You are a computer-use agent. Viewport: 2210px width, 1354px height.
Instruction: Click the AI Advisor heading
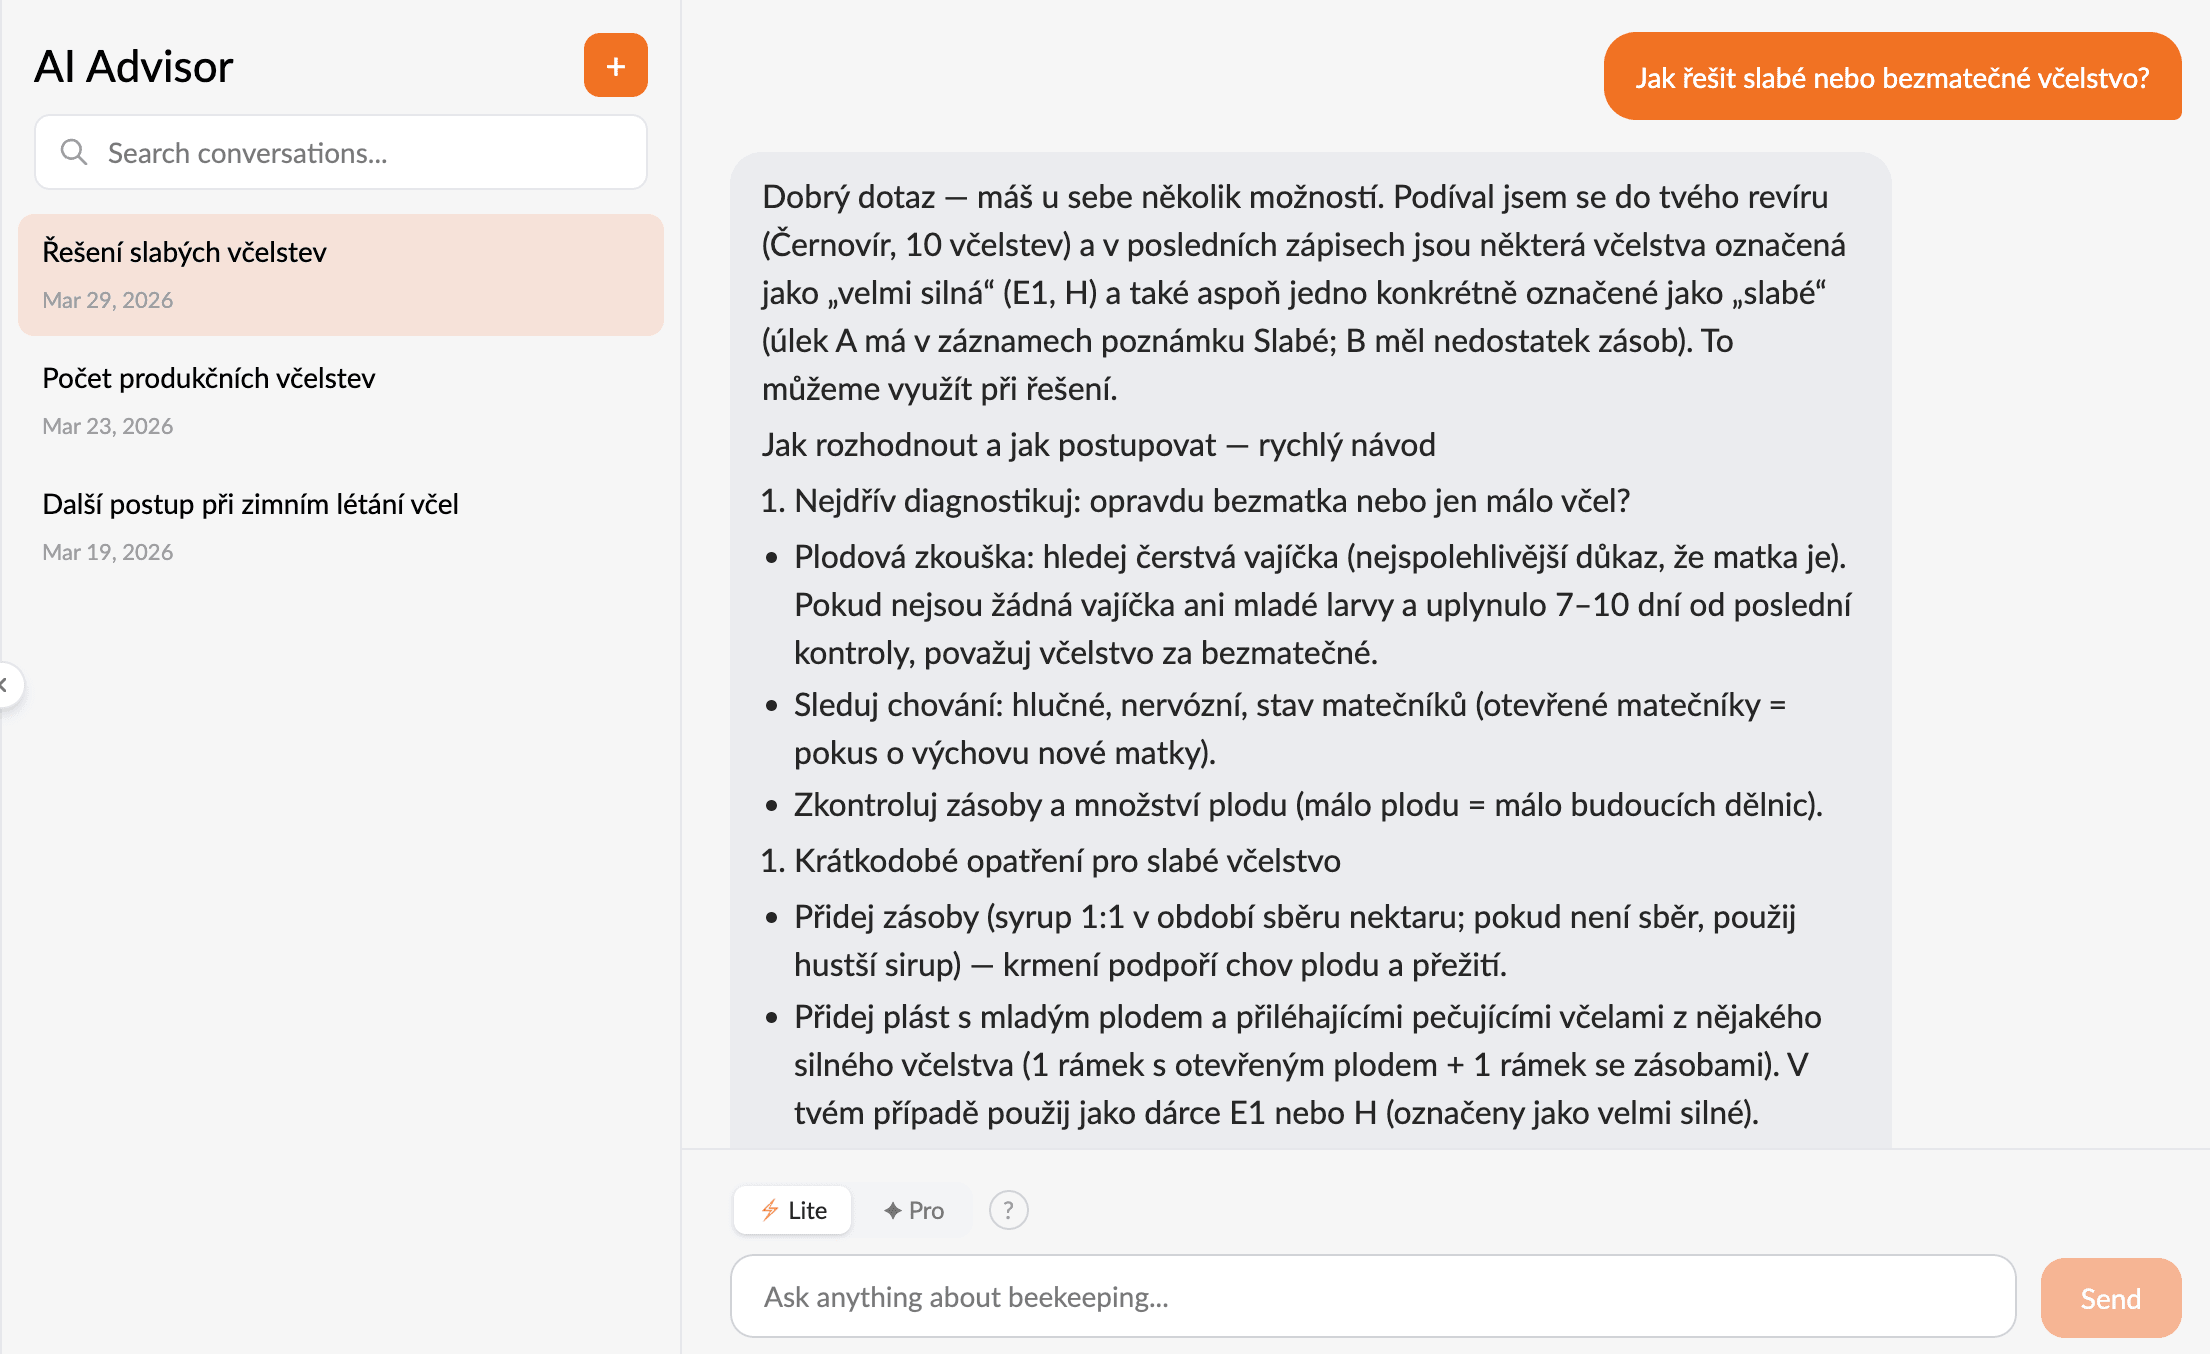point(133,67)
